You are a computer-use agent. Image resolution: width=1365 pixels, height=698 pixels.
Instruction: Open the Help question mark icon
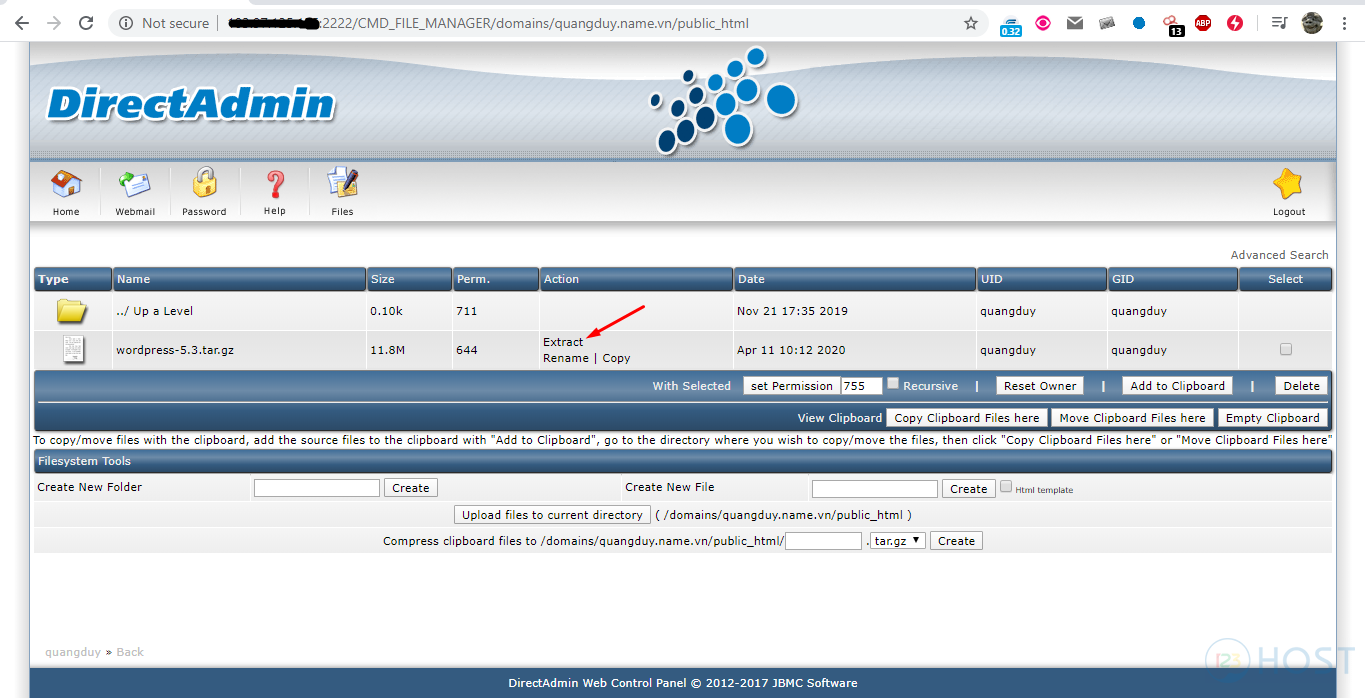(275, 185)
